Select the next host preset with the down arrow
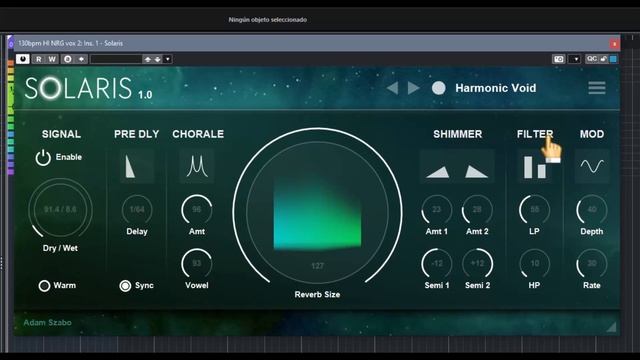The height and width of the screenshot is (360, 640). coord(158,60)
